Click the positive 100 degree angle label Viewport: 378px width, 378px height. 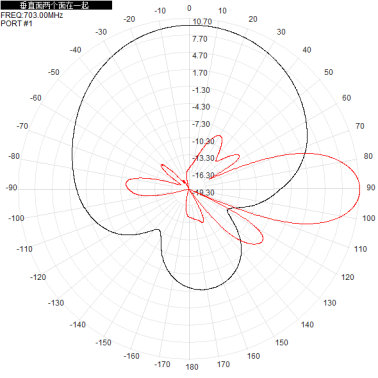[x=369, y=218]
